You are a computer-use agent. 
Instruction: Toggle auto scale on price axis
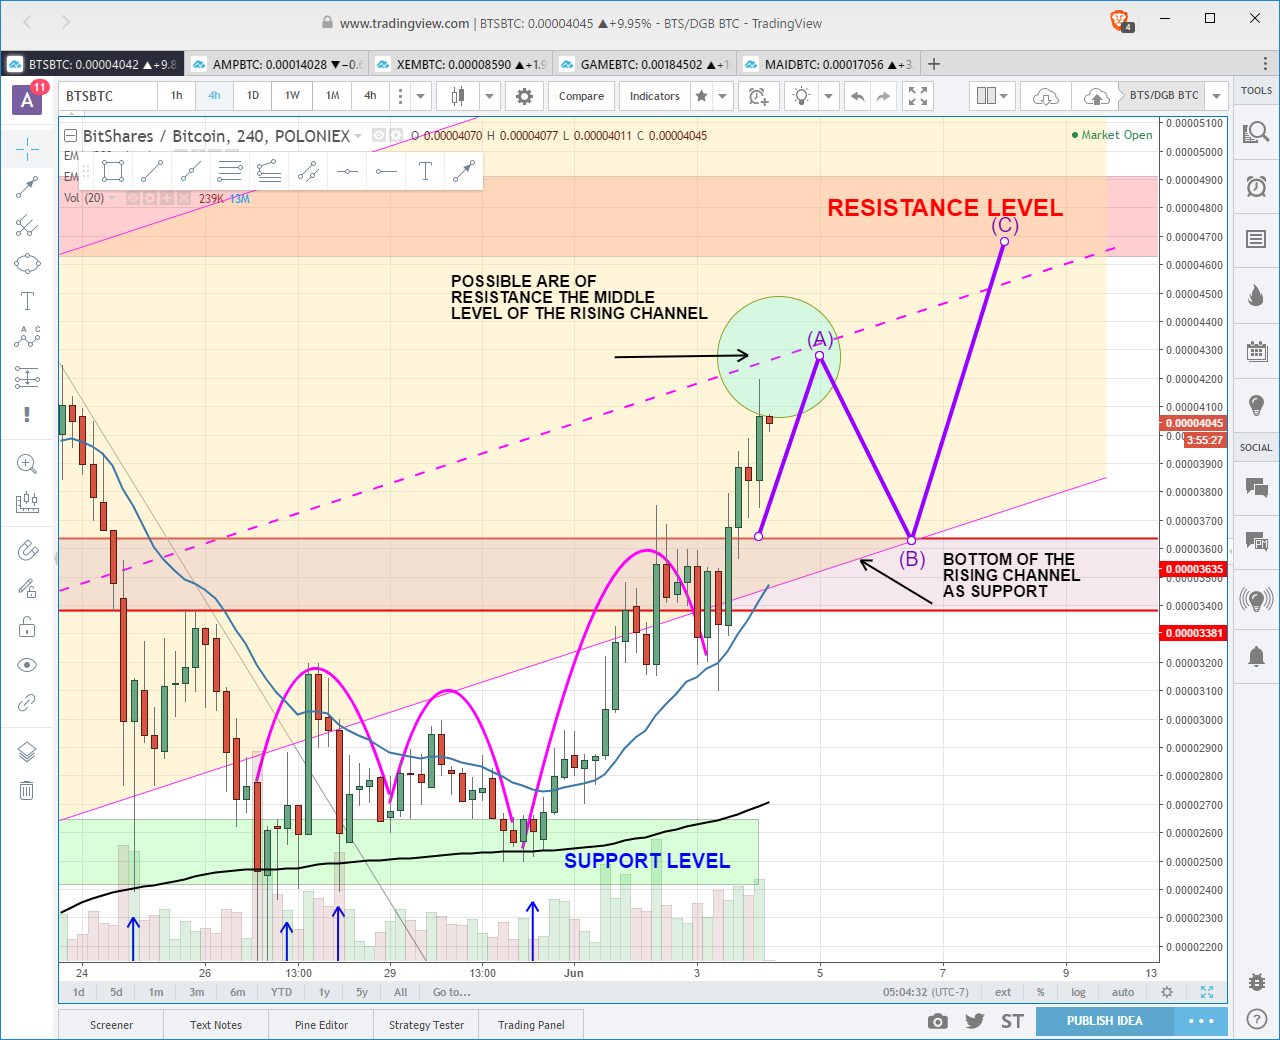tap(1123, 992)
